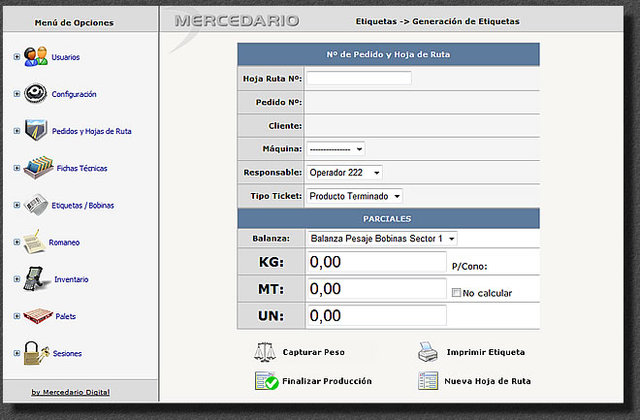The width and height of the screenshot is (640, 420).
Task: Open the Configuración menu entry
Action: click(74, 94)
